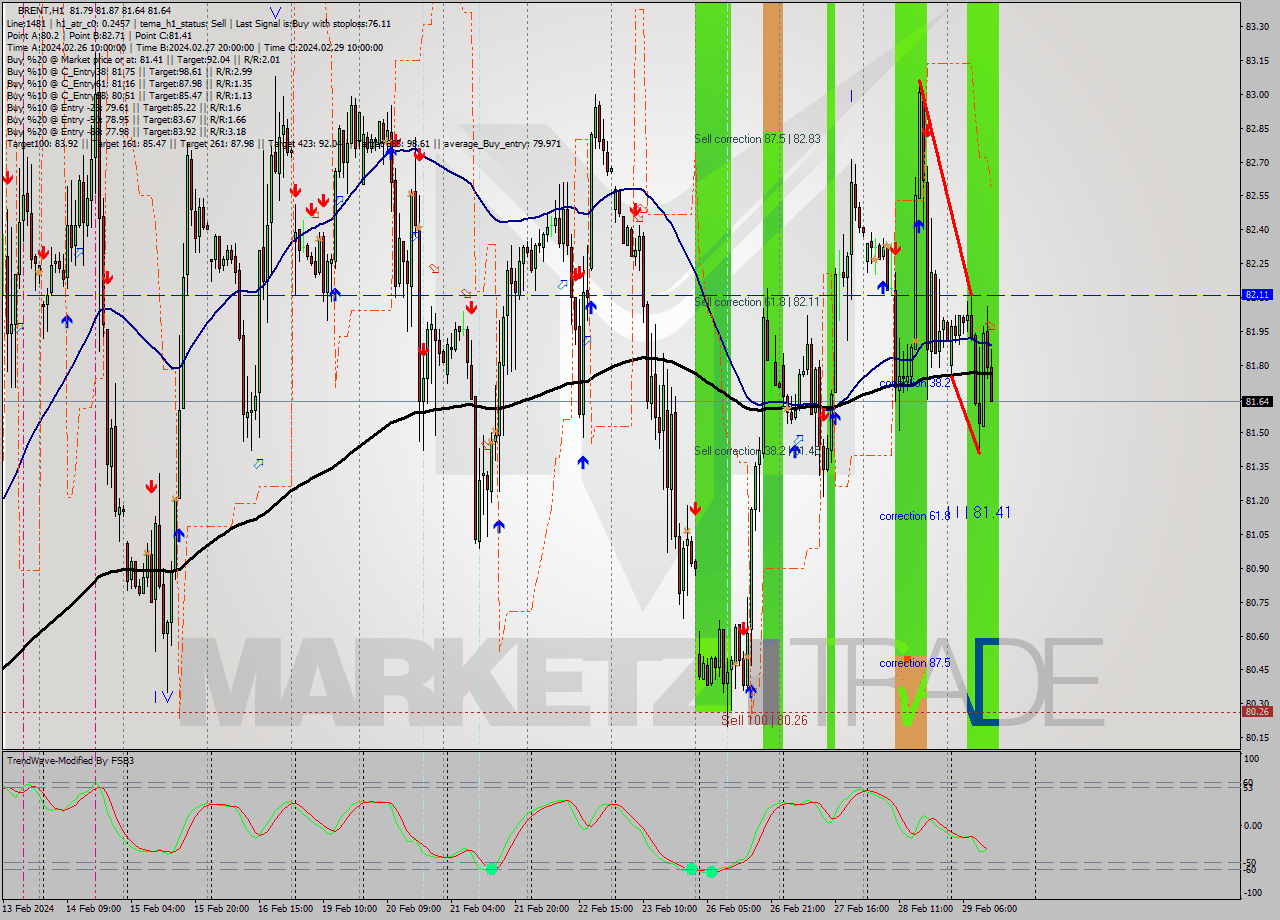Click the green oscillator dot near 21 Feb 04:00
The image size is (1280, 920).
[491, 869]
